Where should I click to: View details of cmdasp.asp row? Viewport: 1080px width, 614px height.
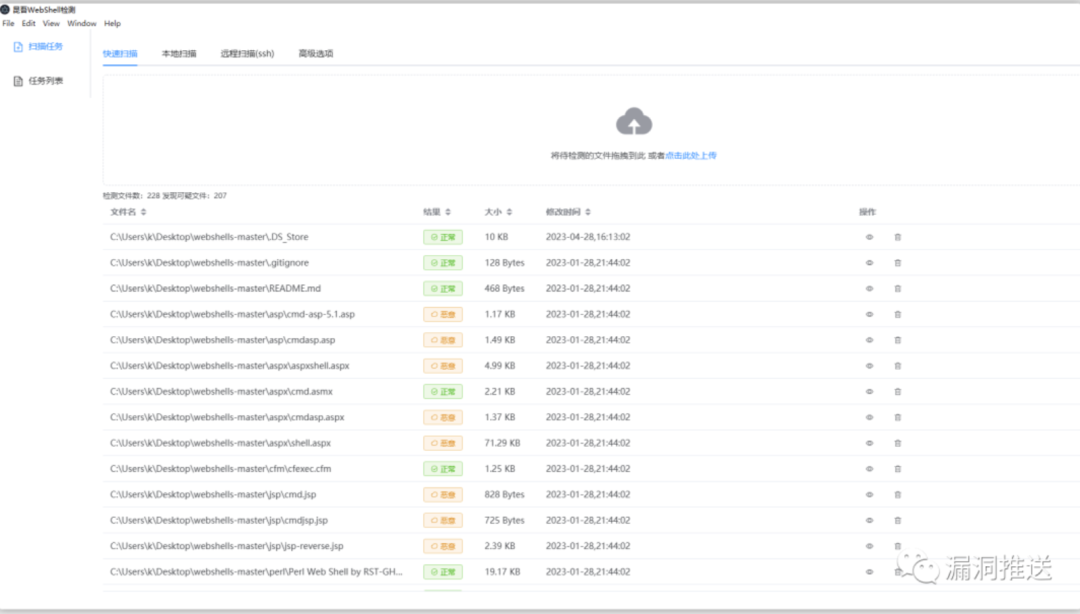pos(869,340)
